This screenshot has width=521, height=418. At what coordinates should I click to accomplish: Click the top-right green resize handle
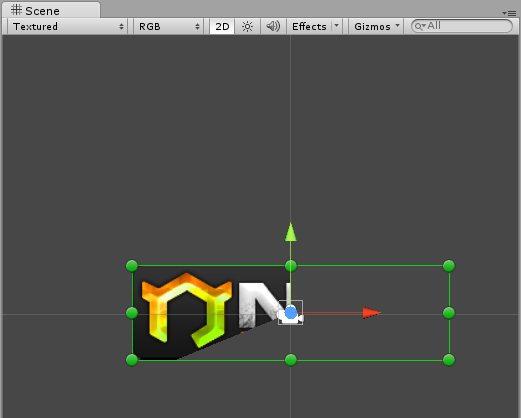449,266
